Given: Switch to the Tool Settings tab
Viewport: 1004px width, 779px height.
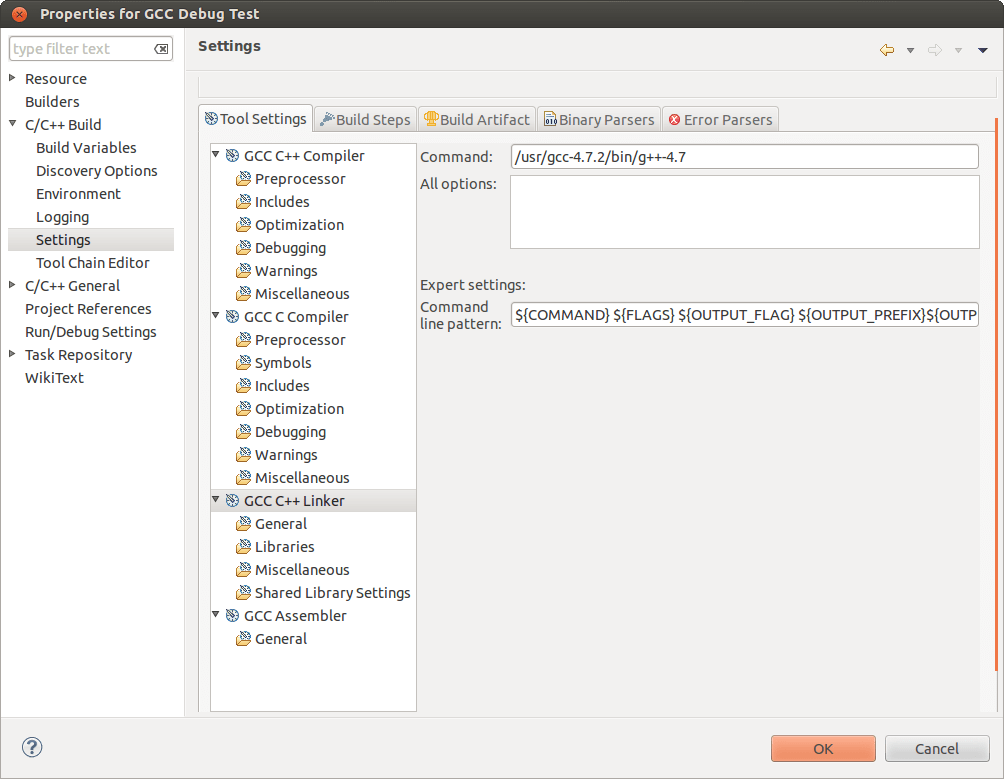Looking at the screenshot, I should point(255,119).
